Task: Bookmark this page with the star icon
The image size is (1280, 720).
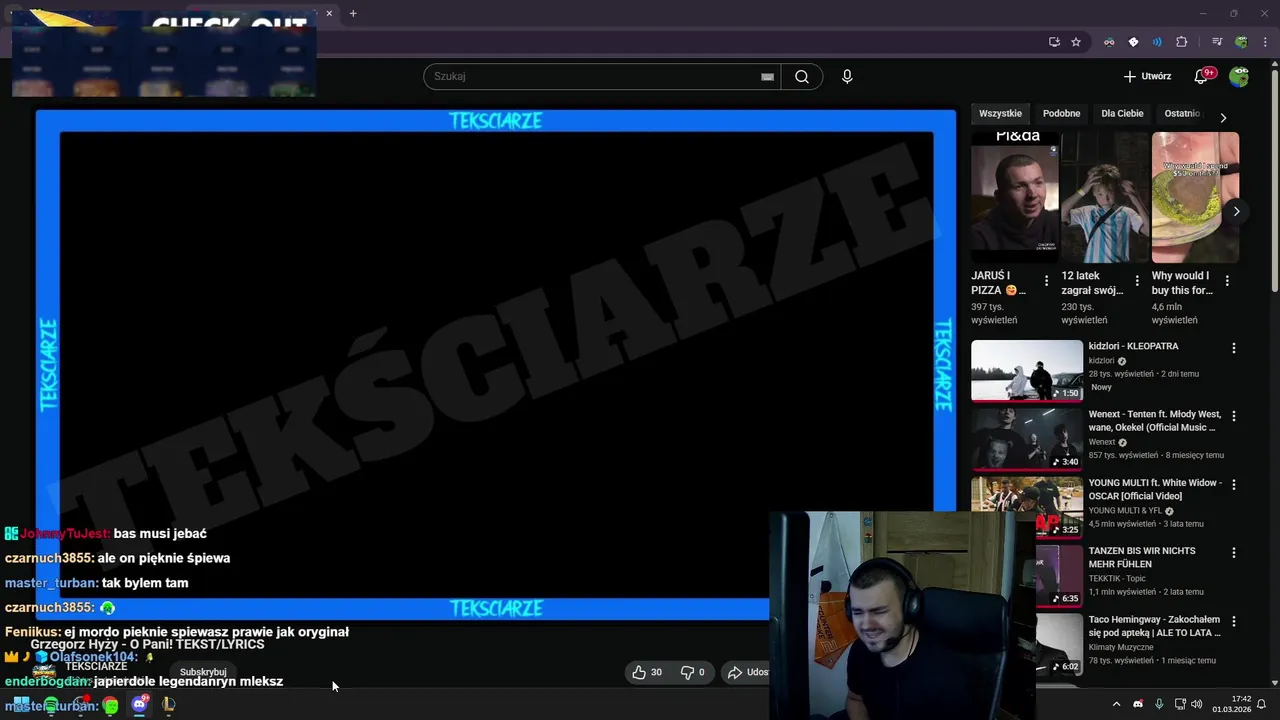Action: point(1076,42)
